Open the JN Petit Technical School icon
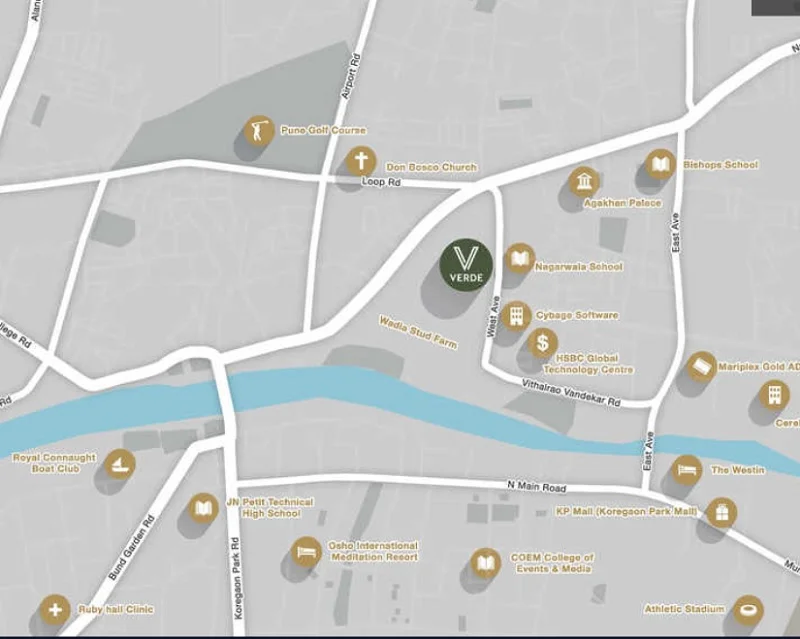 click(204, 509)
